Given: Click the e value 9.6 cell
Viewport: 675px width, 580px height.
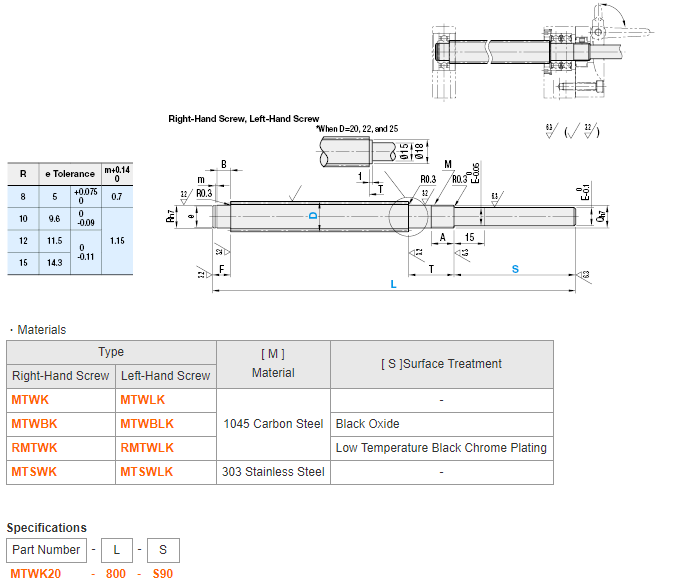Looking at the screenshot, I should click(x=55, y=219).
